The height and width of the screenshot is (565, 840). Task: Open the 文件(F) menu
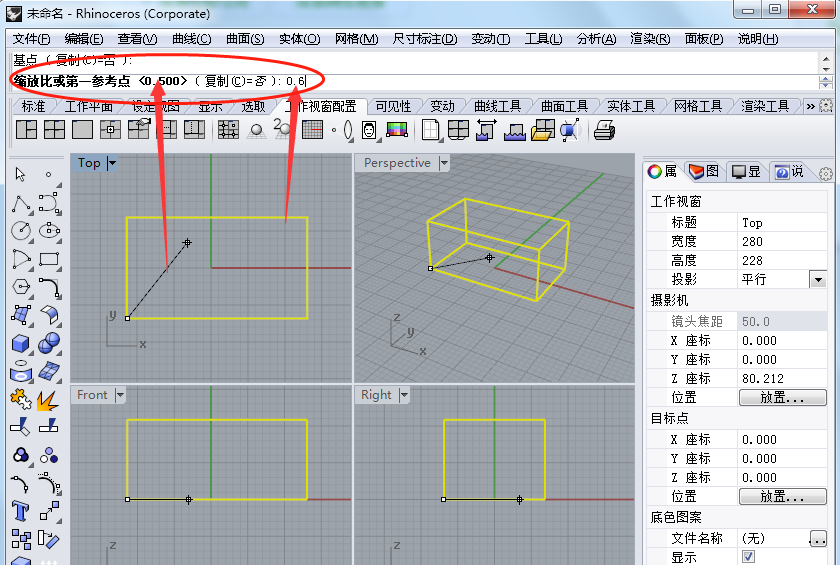pyautogui.click(x=31, y=39)
